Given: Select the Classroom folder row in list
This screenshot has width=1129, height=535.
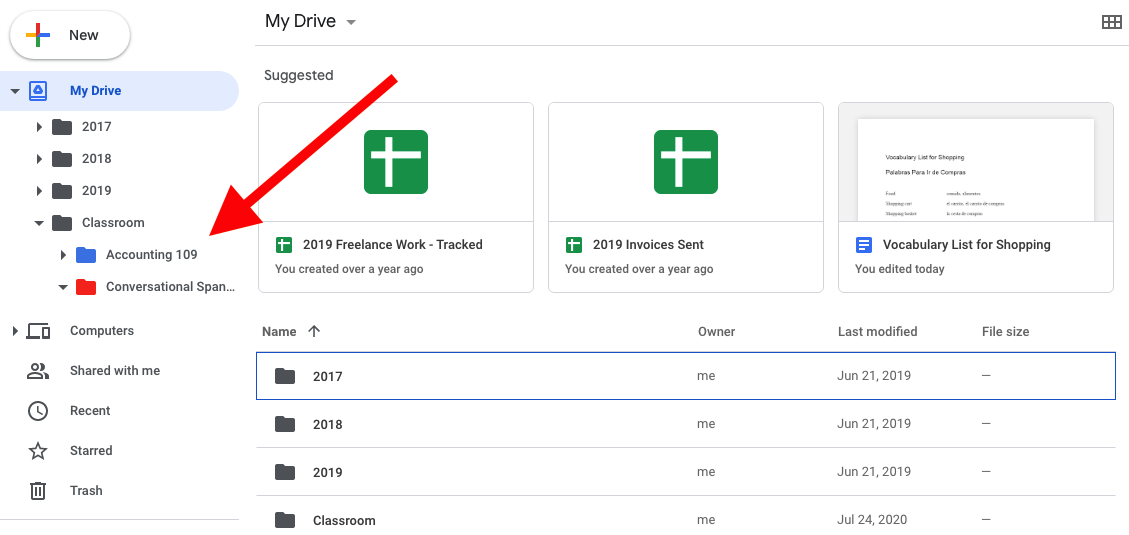Looking at the screenshot, I should (x=686, y=516).
